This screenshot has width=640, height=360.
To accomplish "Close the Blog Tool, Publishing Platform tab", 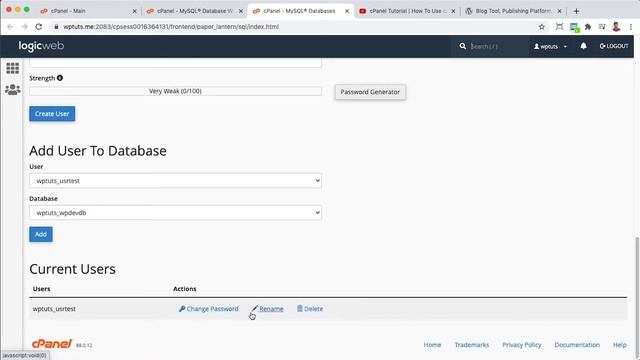I will pyautogui.click(x=559, y=11).
